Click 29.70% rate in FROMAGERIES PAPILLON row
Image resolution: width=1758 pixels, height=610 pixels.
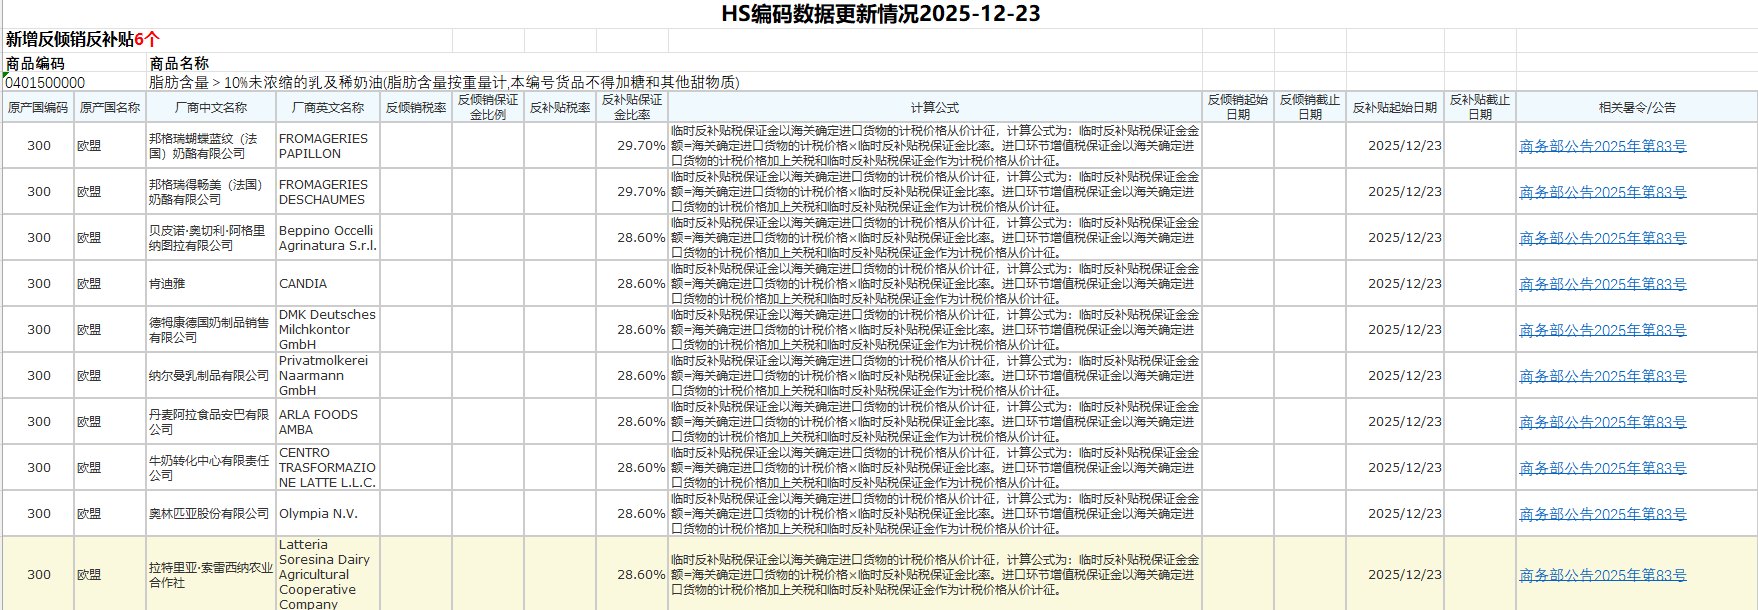[x=641, y=146]
